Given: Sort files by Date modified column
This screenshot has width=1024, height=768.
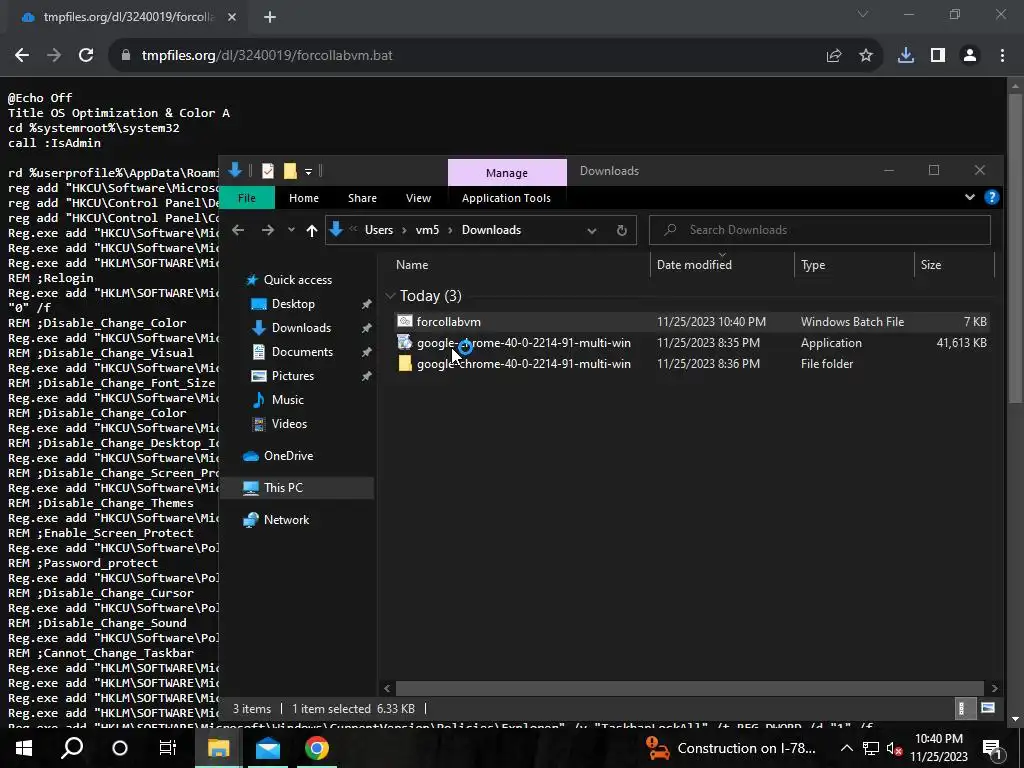Looking at the screenshot, I should click(x=694, y=264).
